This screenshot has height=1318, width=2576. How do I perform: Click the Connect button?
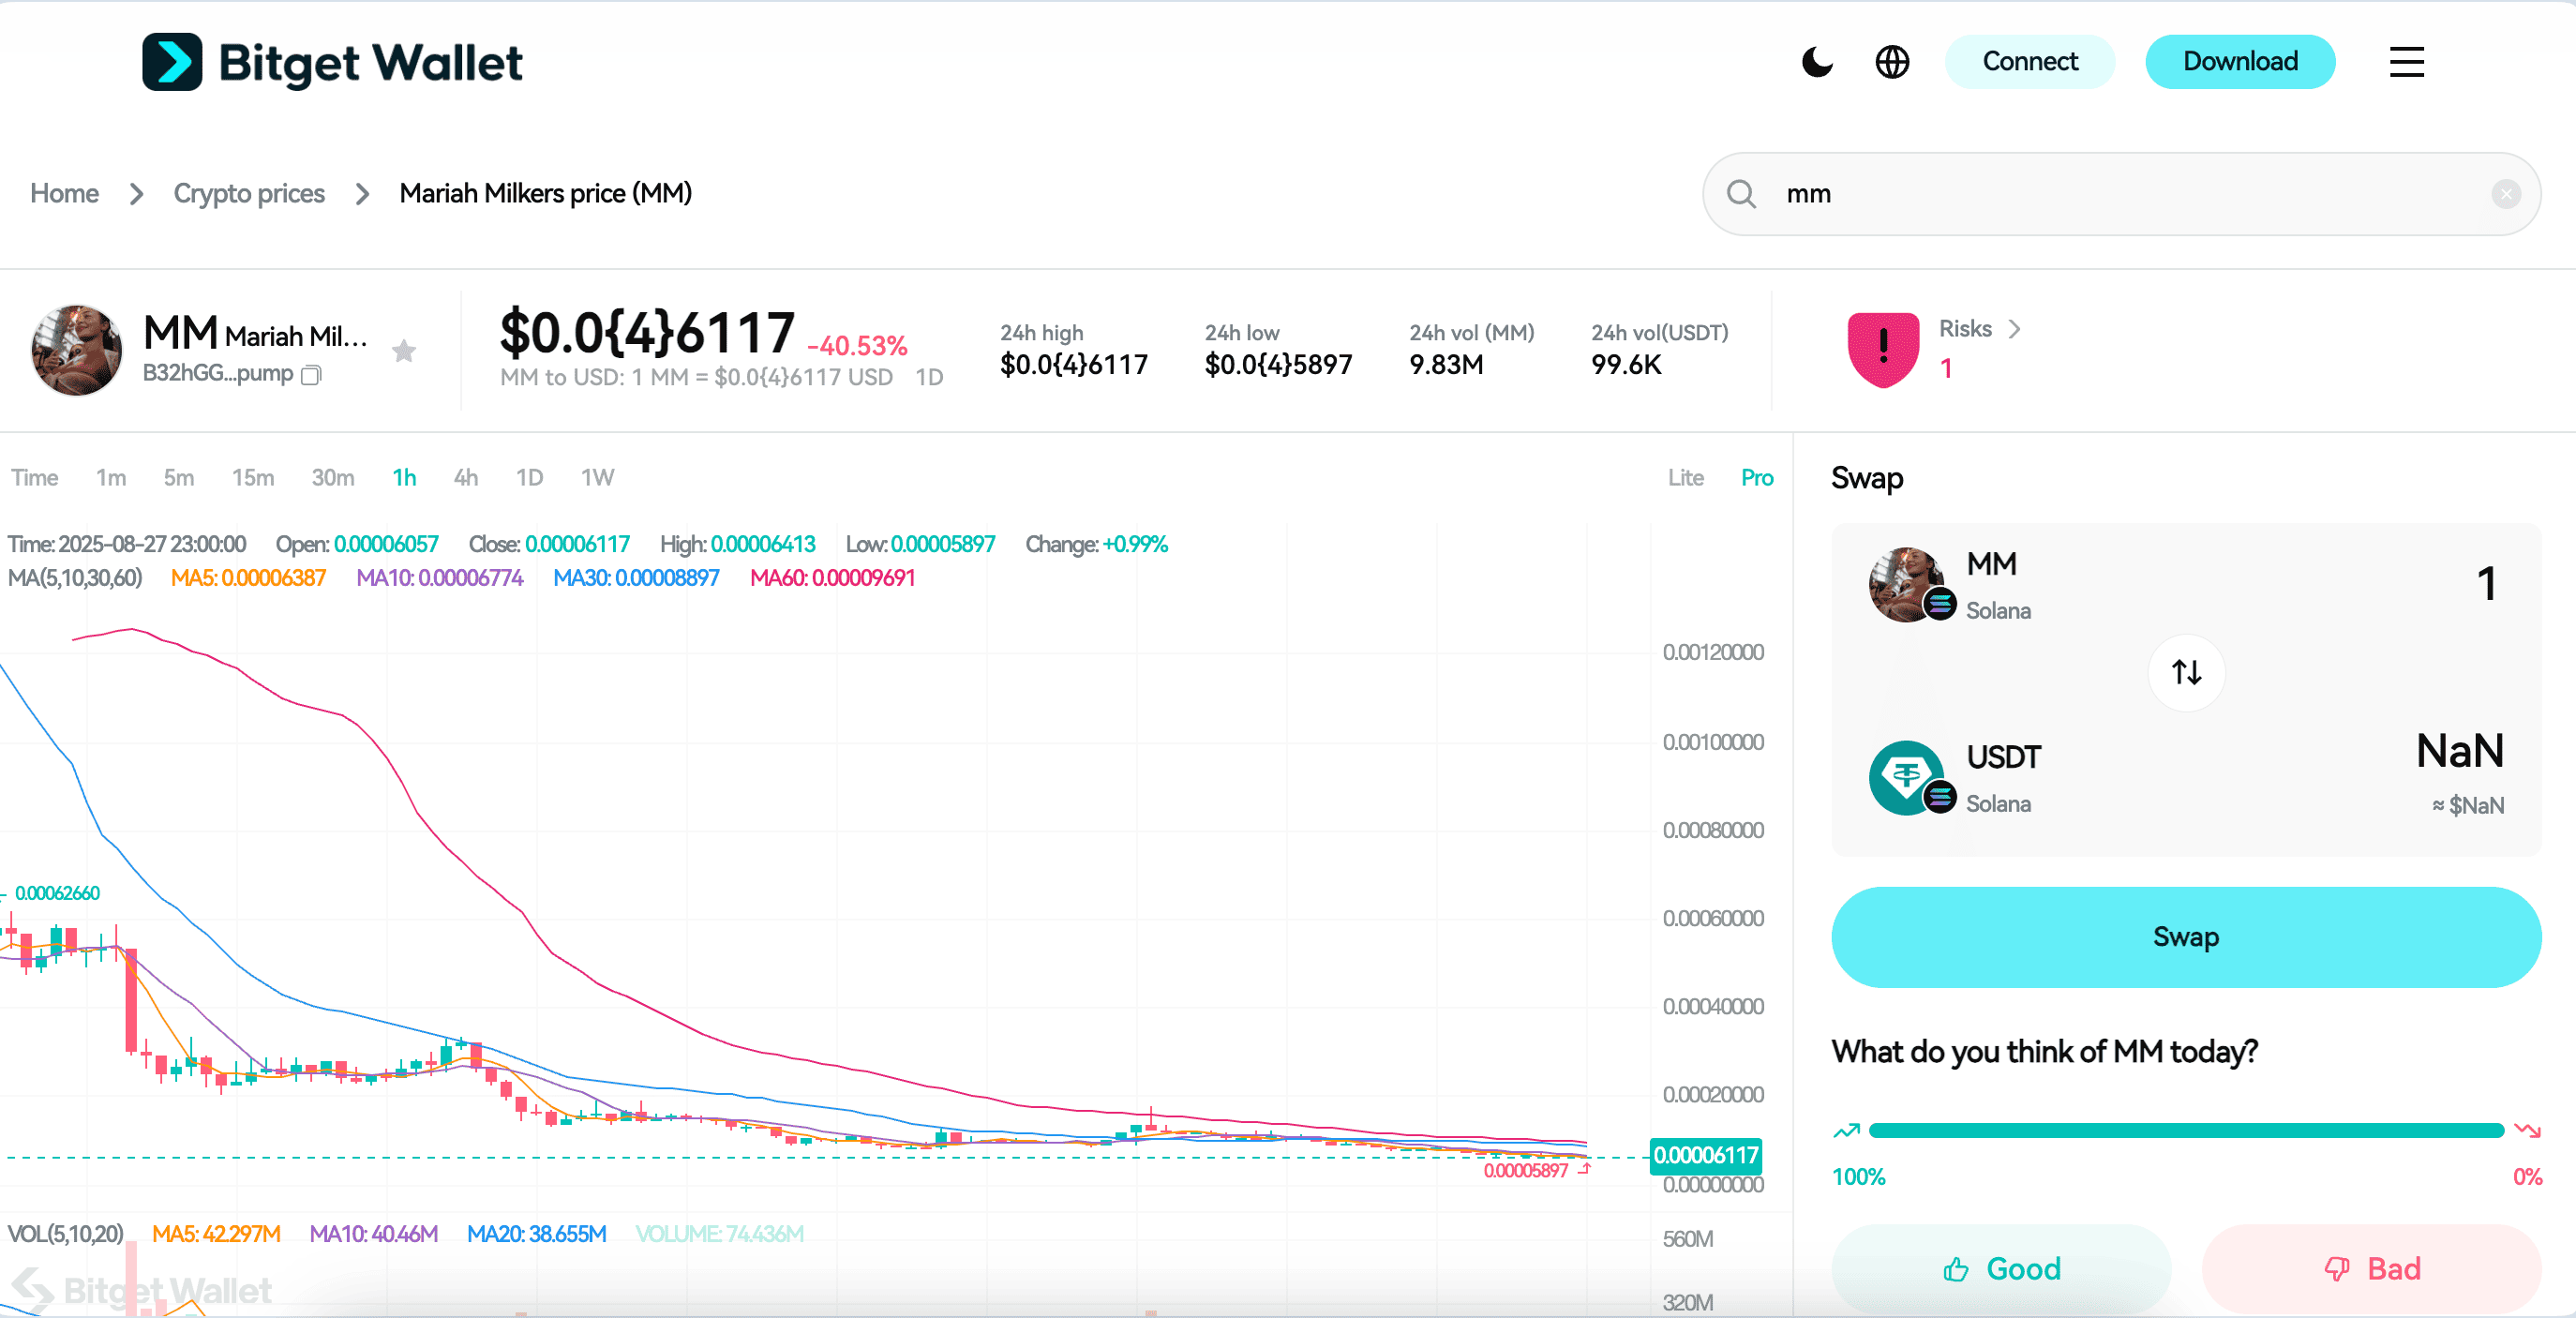[x=2029, y=62]
